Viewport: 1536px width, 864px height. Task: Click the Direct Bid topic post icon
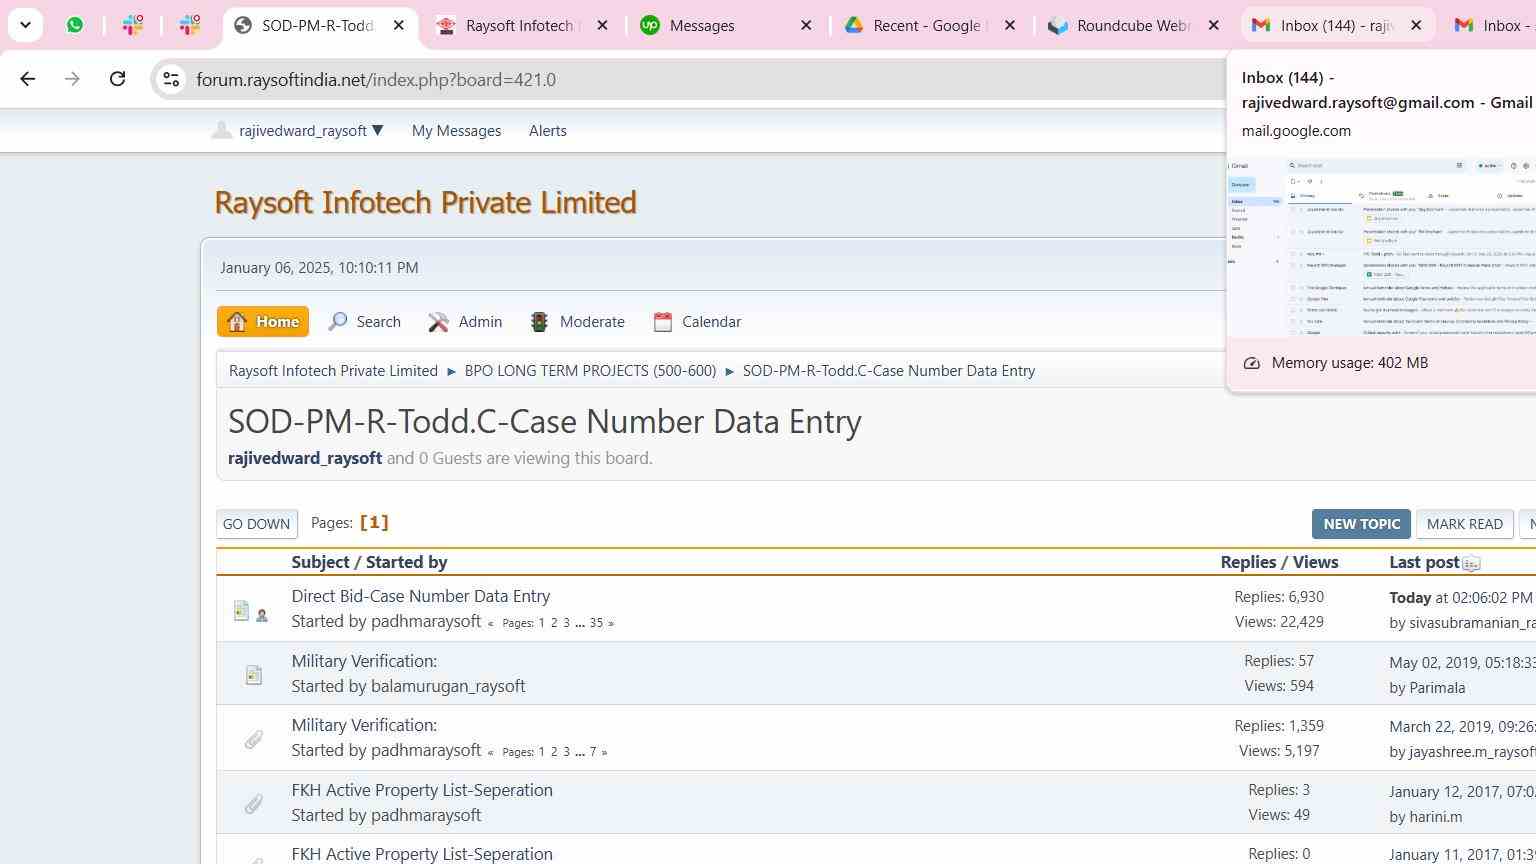point(241,610)
